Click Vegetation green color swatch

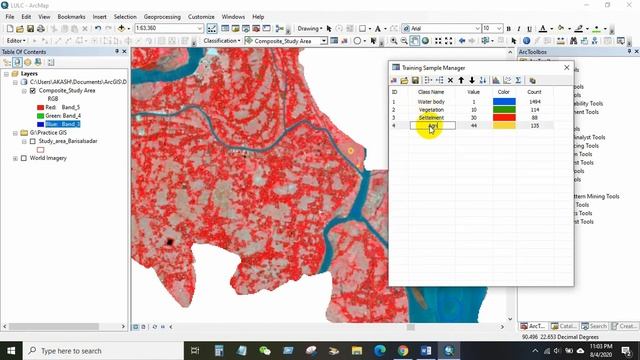(504, 110)
